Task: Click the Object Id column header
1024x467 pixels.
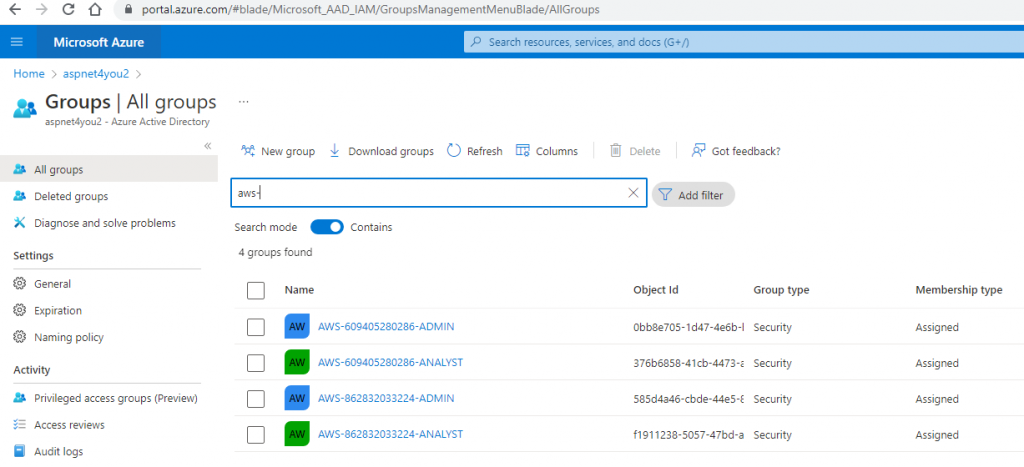Action: 656,290
